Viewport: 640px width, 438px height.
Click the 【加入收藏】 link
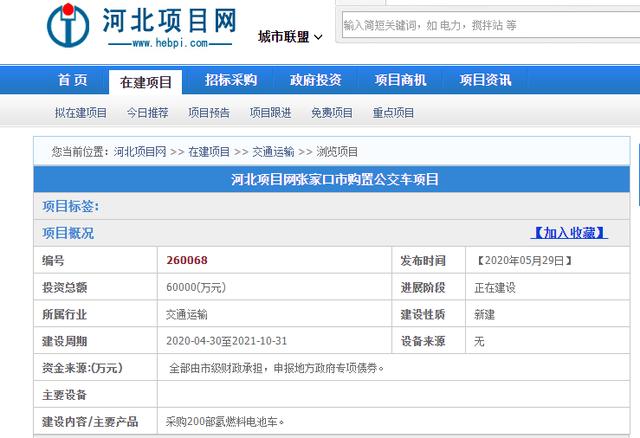[569, 233]
